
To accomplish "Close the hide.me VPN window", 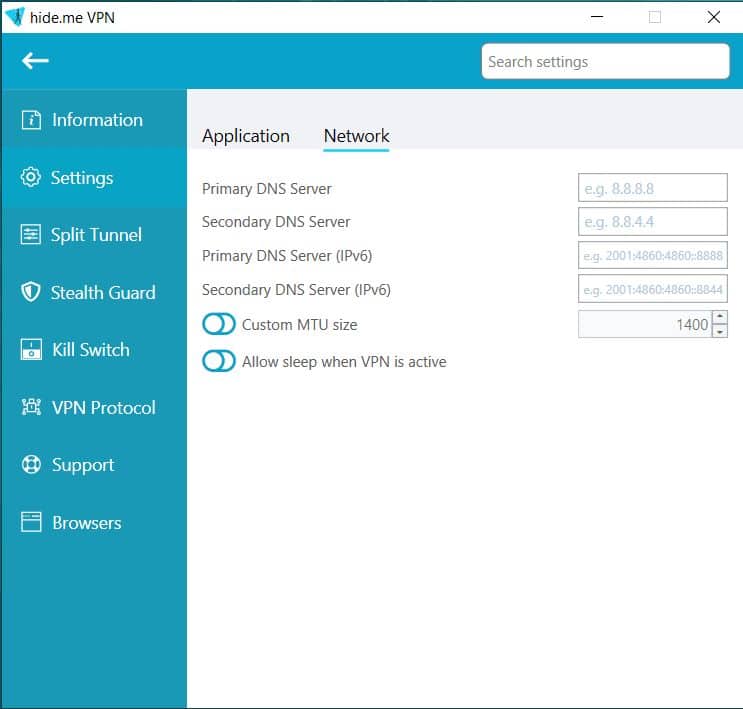I will click(x=714, y=17).
